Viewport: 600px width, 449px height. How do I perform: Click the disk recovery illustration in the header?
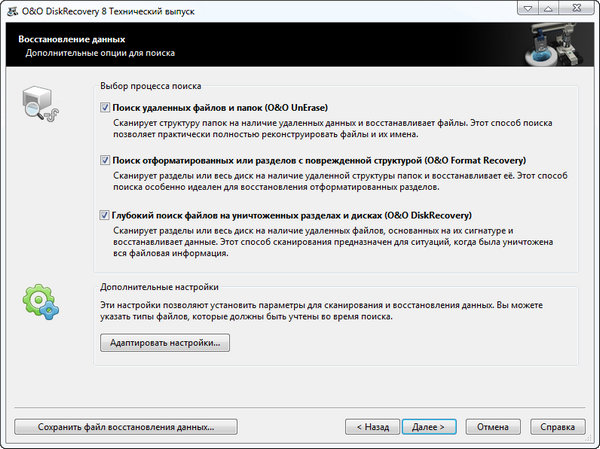tap(552, 41)
